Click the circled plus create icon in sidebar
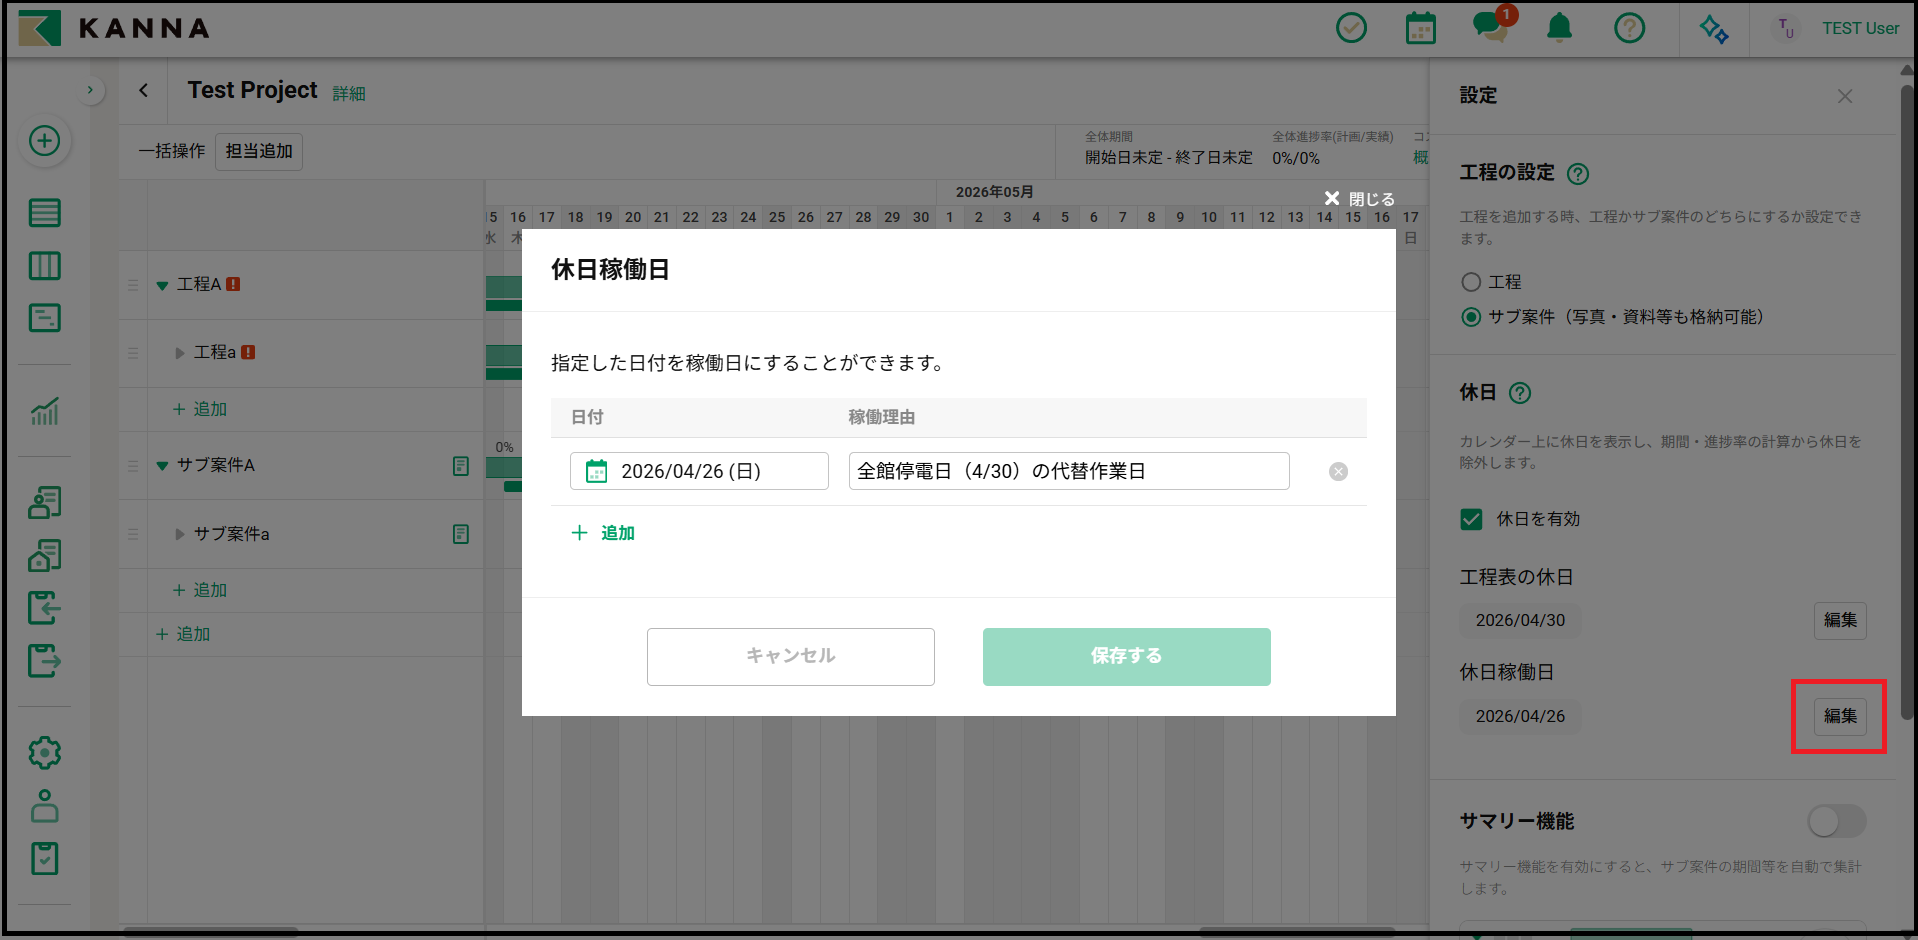The height and width of the screenshot is (940, 1918). click(44, 141)
